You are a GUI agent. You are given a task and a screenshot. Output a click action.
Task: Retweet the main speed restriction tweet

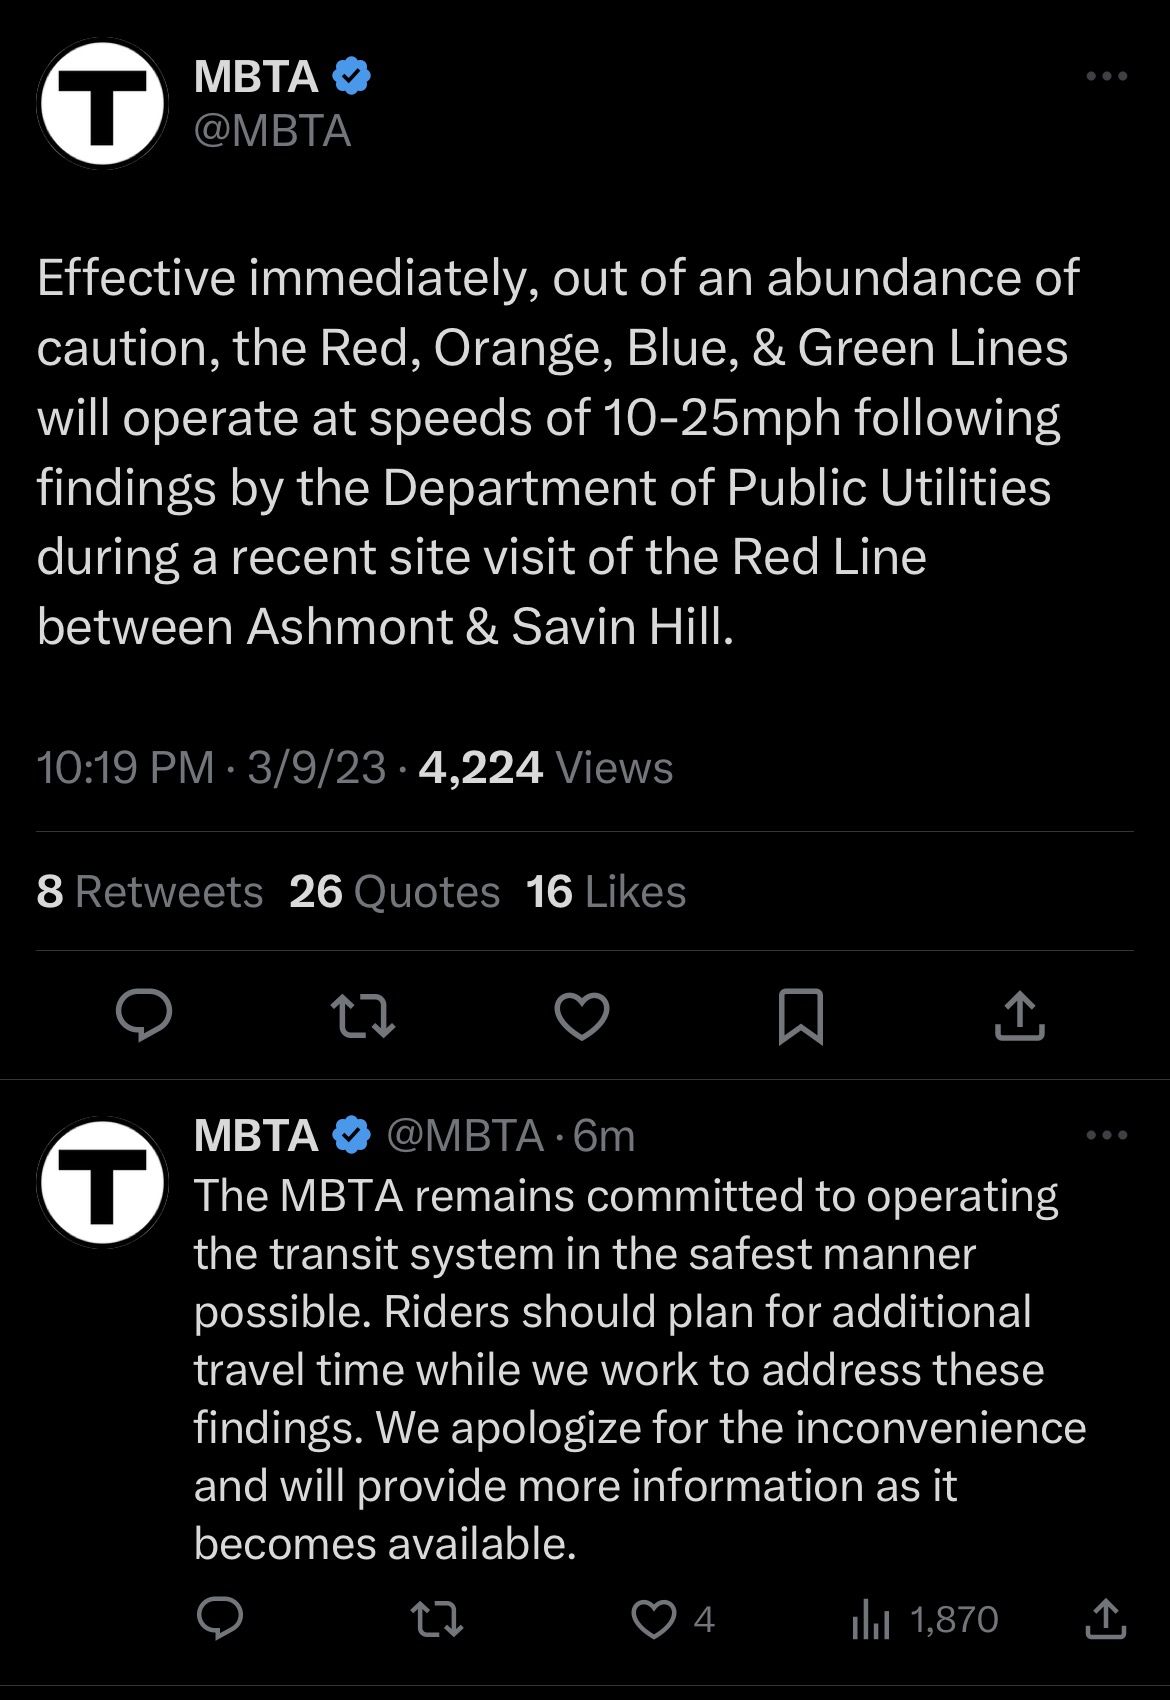[363, 1016]
